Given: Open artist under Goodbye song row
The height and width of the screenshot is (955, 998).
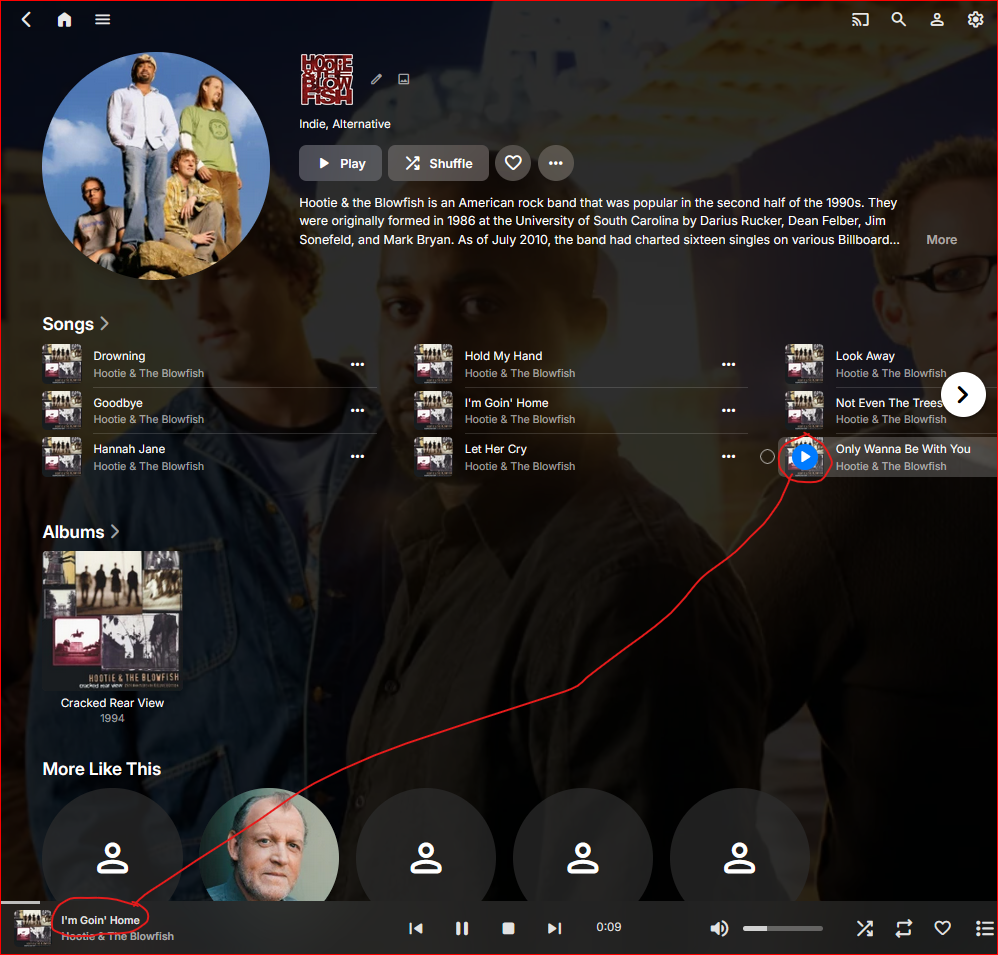Looking at the screenshot, I should pyautogui.click(x=148, y=420).
